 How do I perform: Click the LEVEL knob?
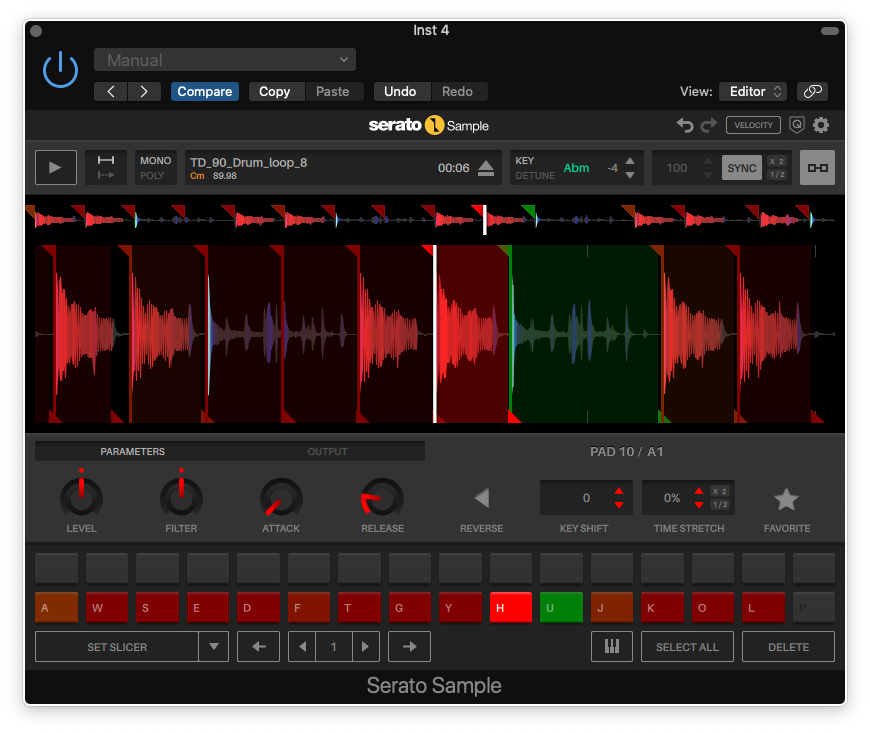pyautogui.click(x=81, y=497)
